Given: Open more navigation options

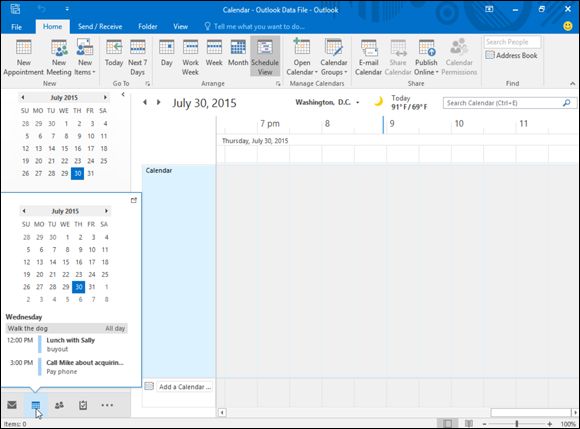Looking at the screenshot, I should (x=107, y=405).
